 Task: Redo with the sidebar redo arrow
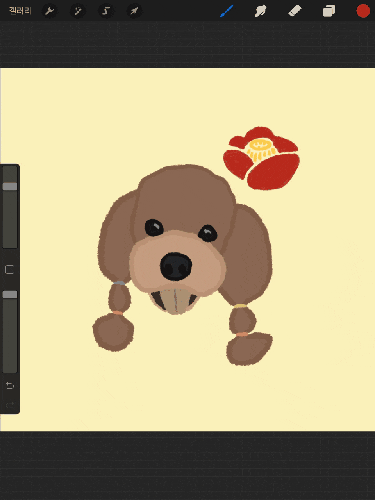tap(10, 405)
